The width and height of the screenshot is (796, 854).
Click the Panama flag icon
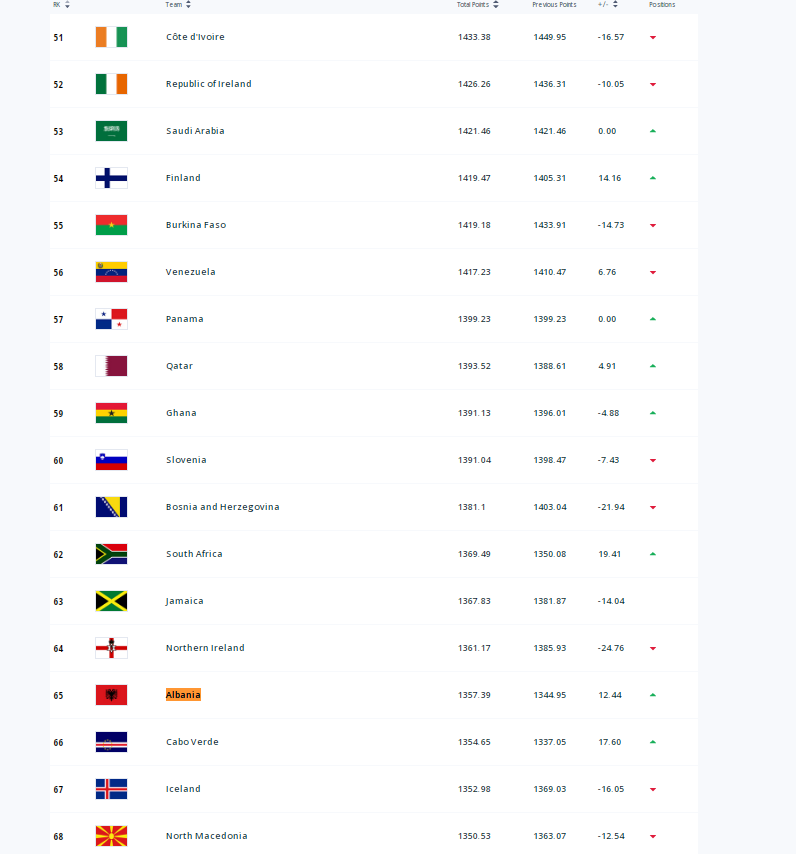[x=111, y=319]
